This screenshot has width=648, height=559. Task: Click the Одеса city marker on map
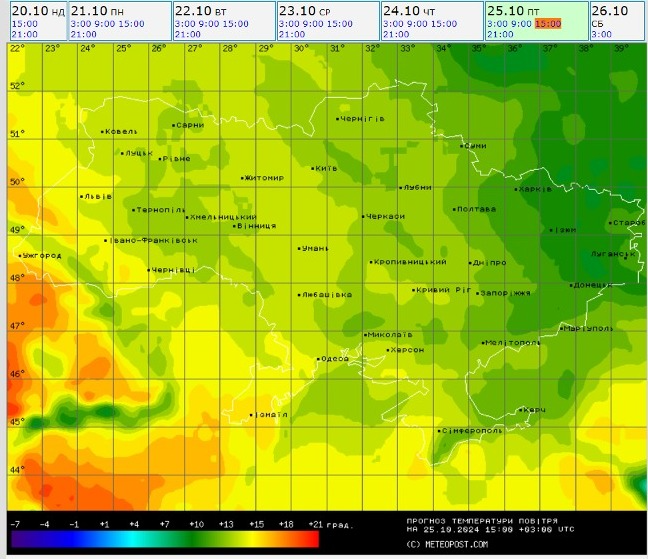pyautogui.click(x=318, y=358)
